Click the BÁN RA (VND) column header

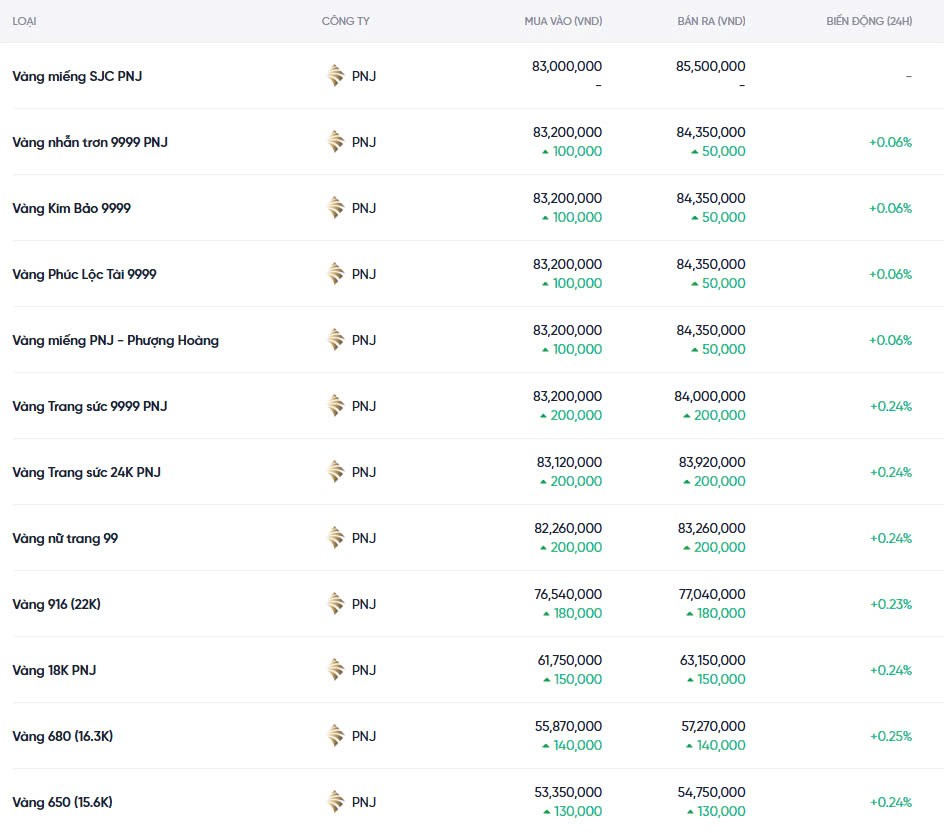(x=708, y=21)
